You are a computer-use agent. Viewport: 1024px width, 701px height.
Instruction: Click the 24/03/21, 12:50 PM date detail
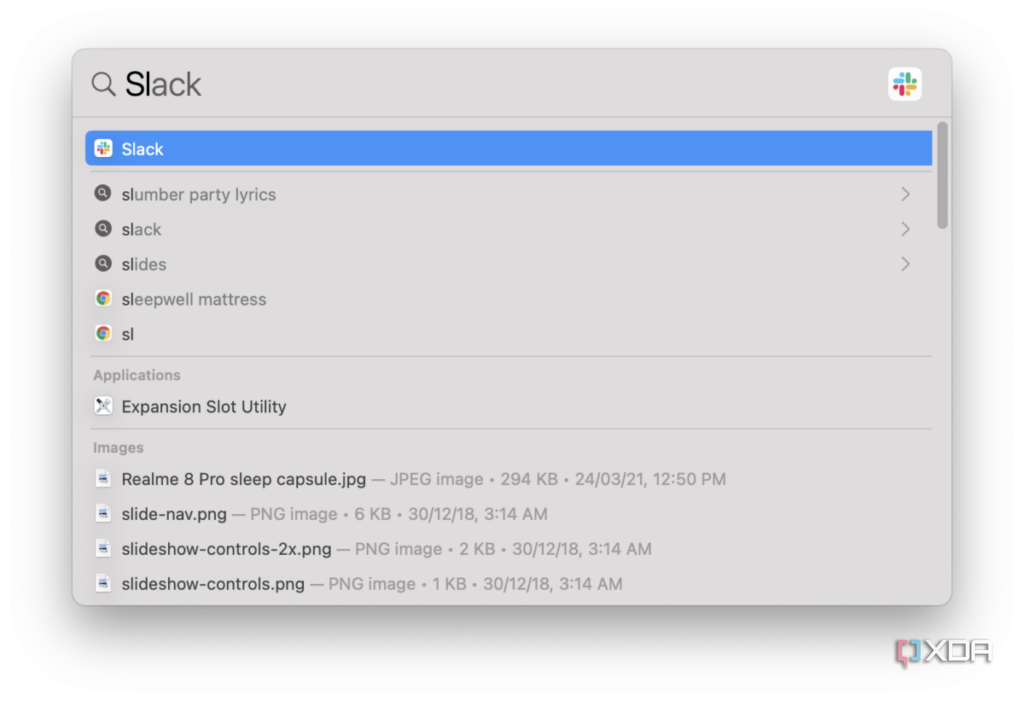650,479
